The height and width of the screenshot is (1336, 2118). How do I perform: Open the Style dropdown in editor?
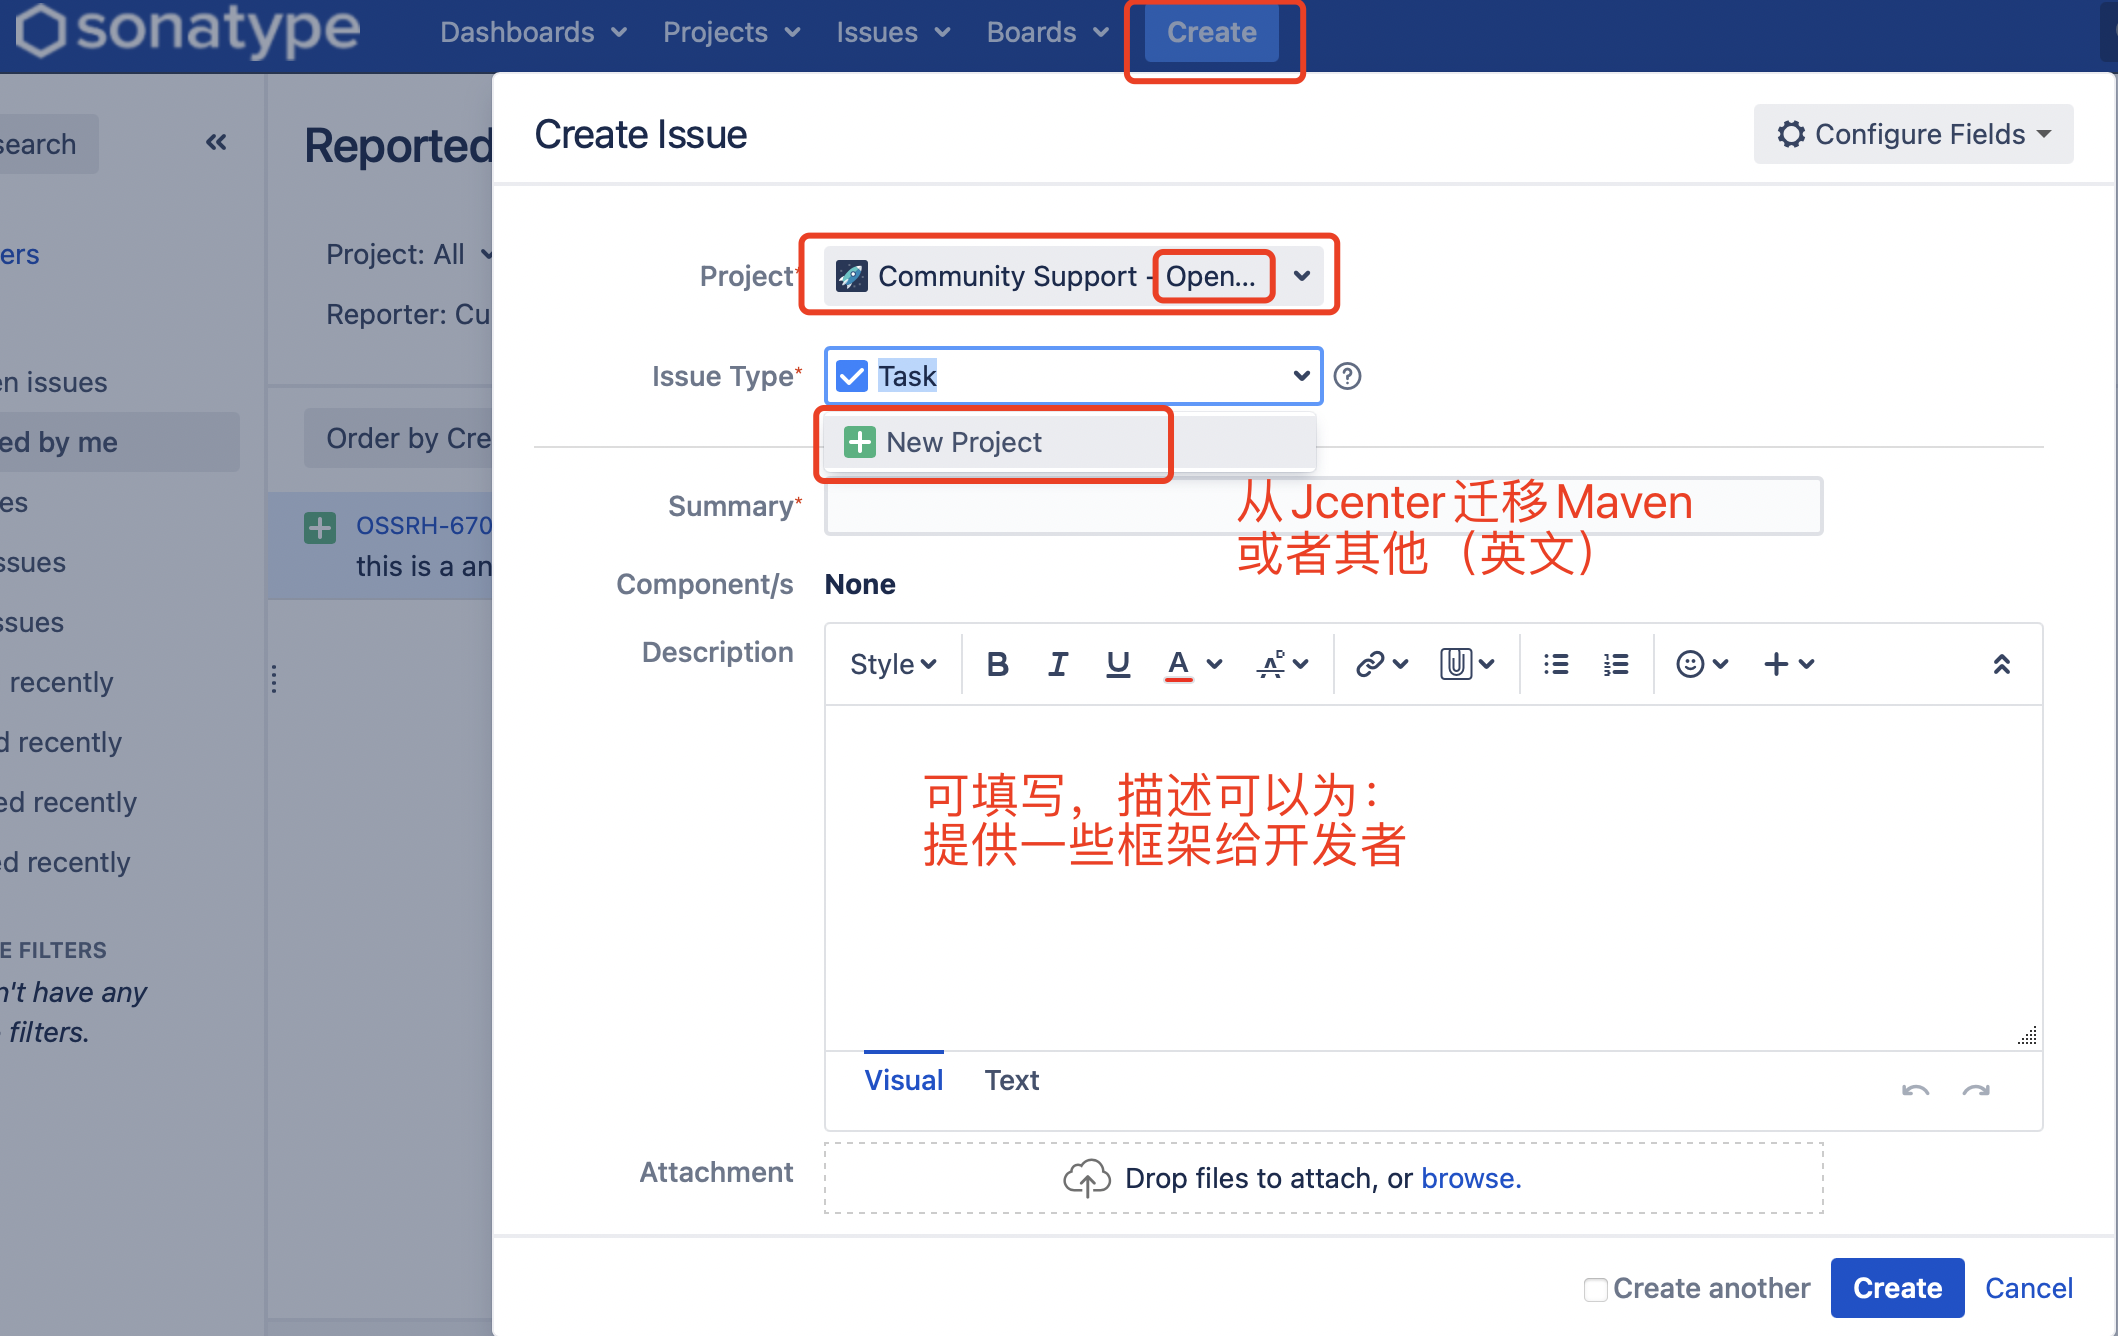point(893,664)
